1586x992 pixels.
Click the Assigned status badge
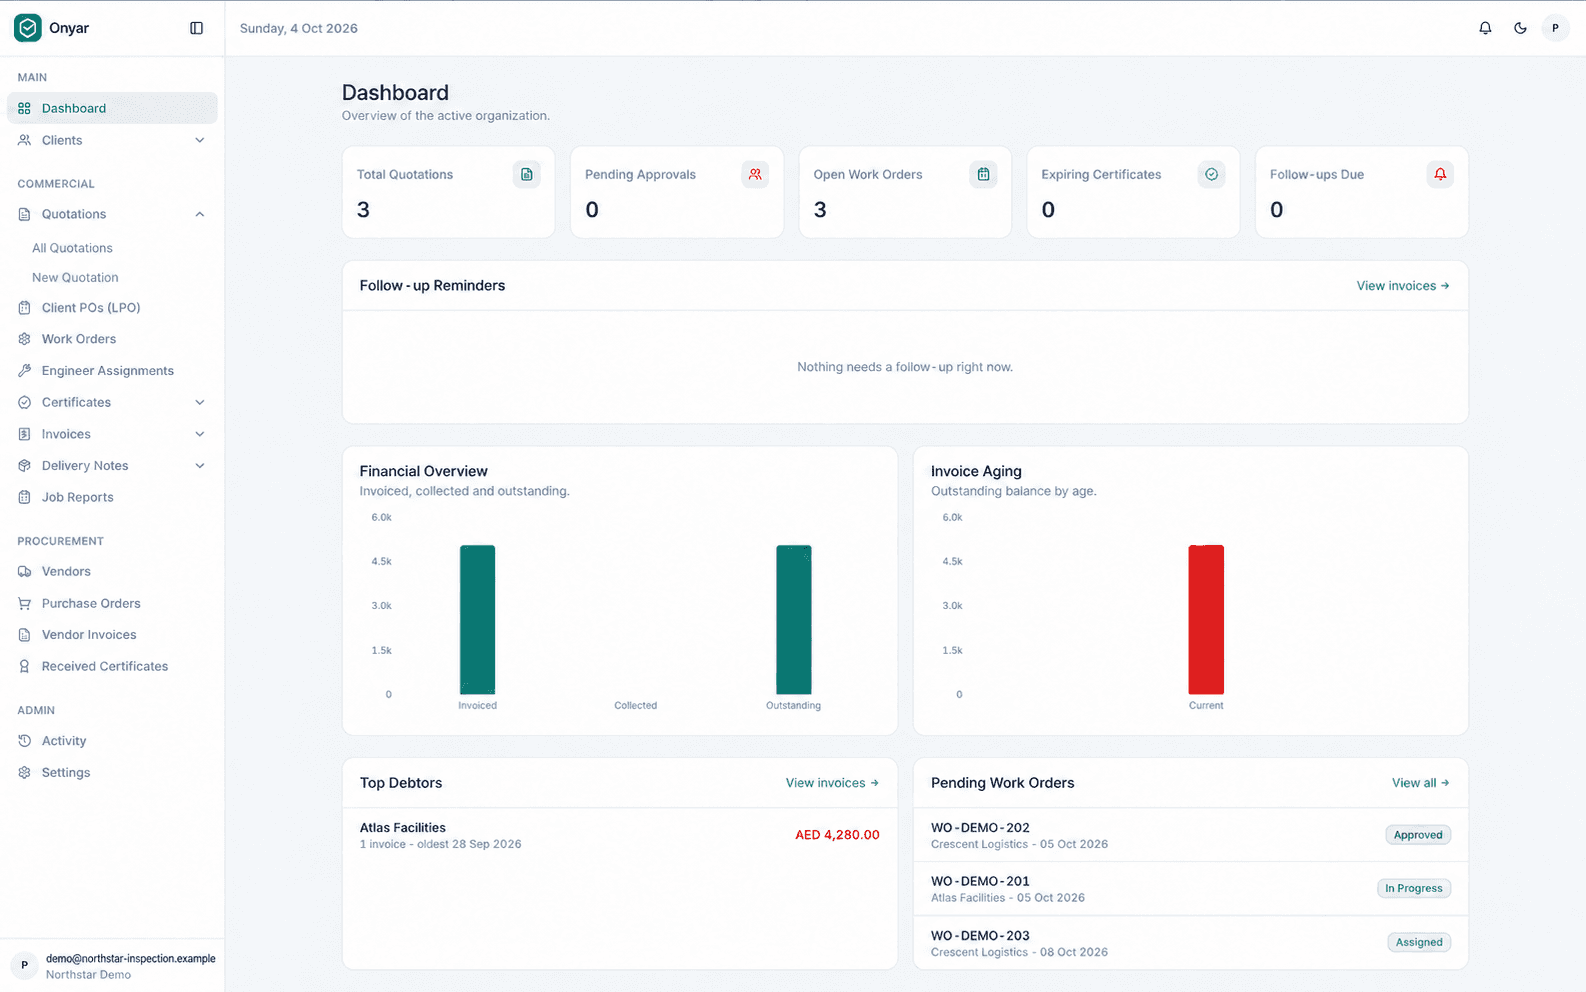click(x=1419, y=942)
